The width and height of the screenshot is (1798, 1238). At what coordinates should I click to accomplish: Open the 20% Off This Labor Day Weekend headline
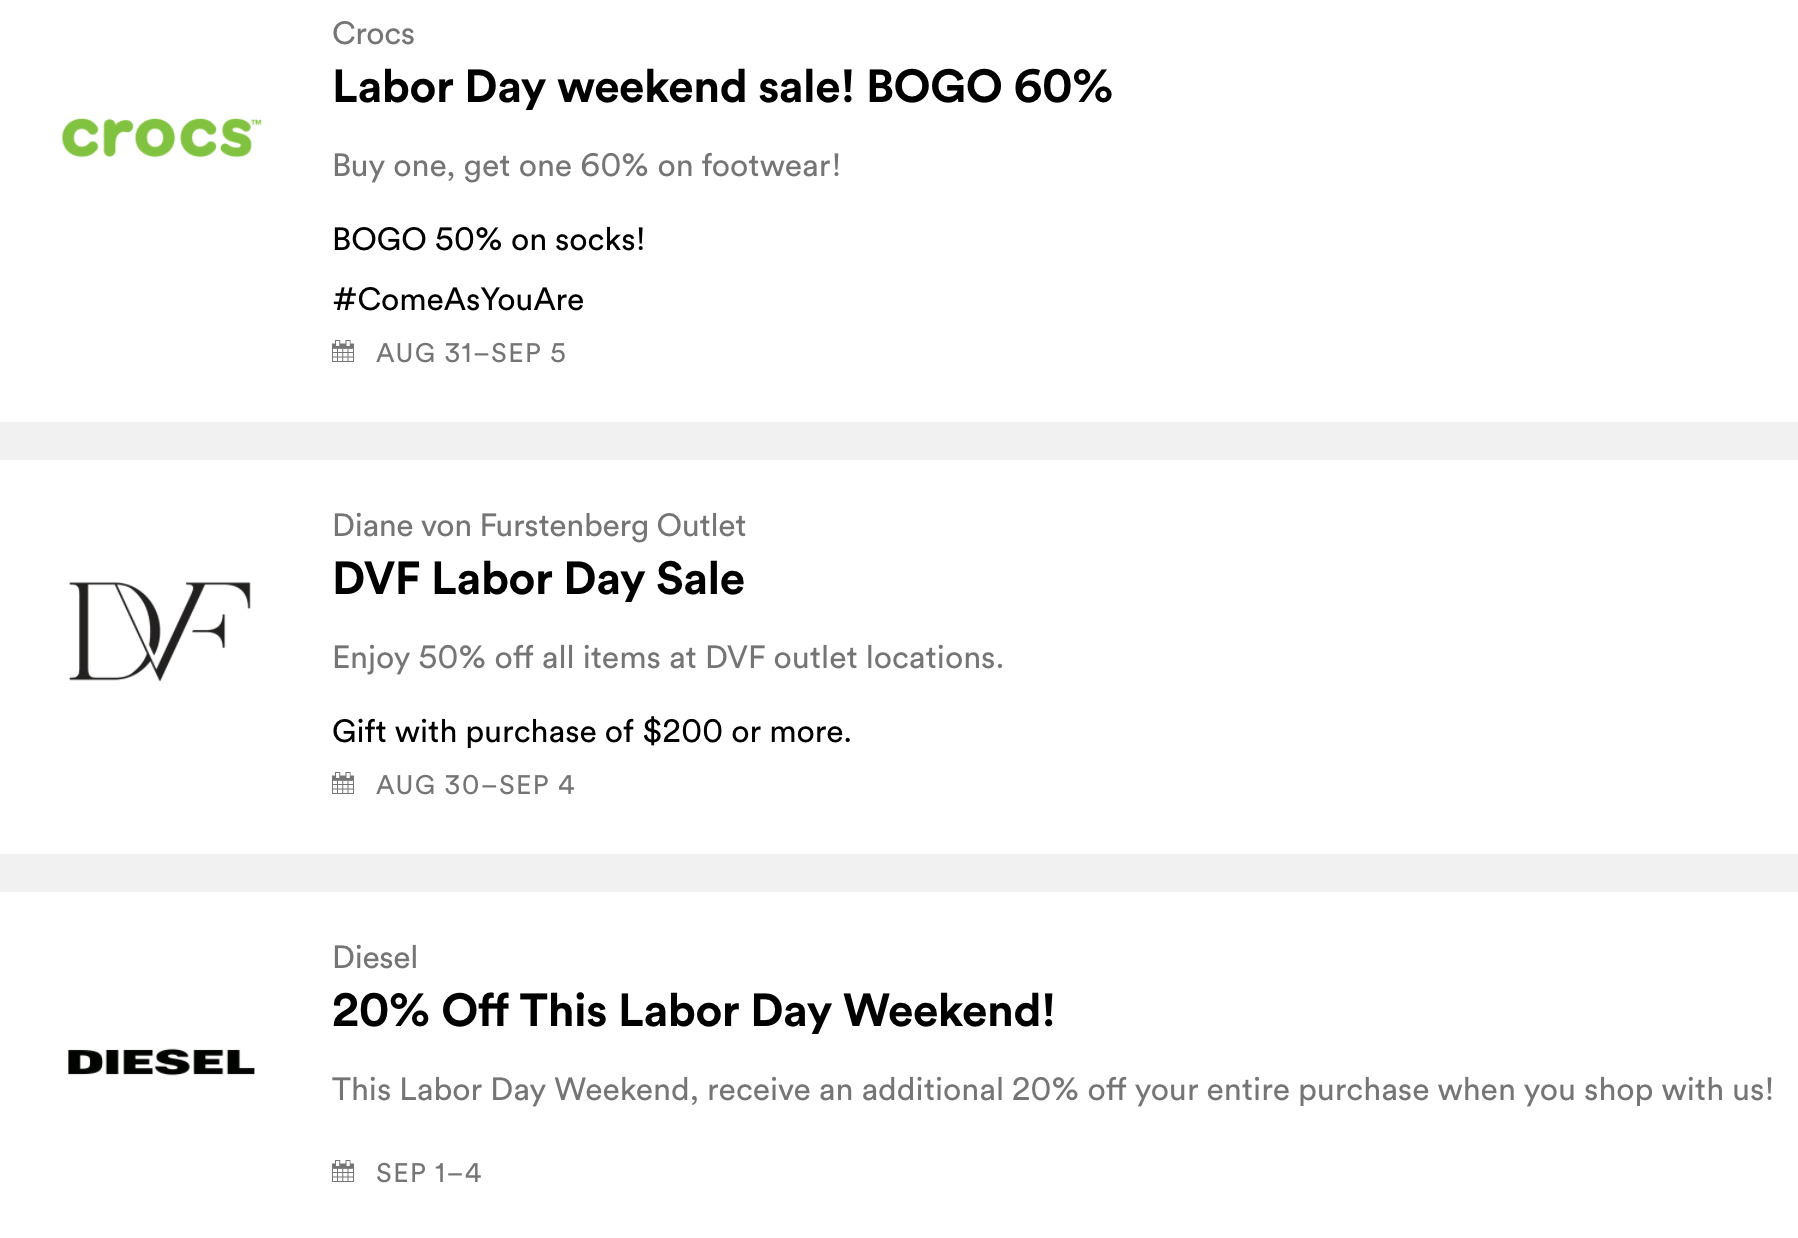(x=693, y=1011)
